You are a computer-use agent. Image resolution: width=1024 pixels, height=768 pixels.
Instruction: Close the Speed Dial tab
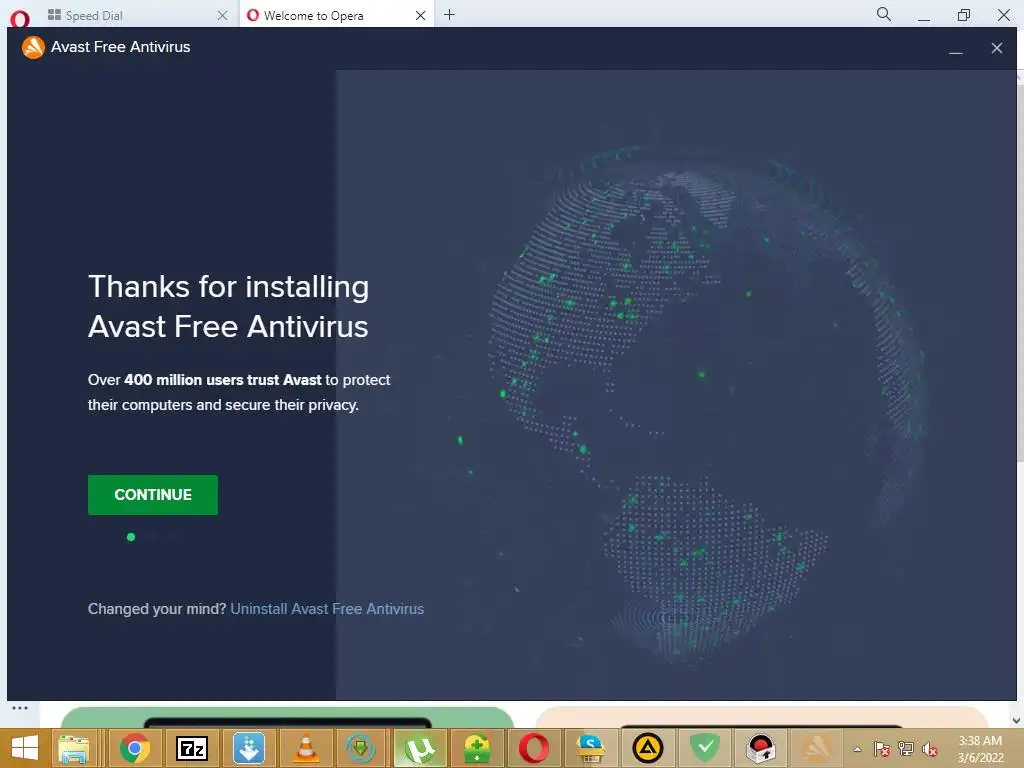pyautogui.click(x=223, y=16)
